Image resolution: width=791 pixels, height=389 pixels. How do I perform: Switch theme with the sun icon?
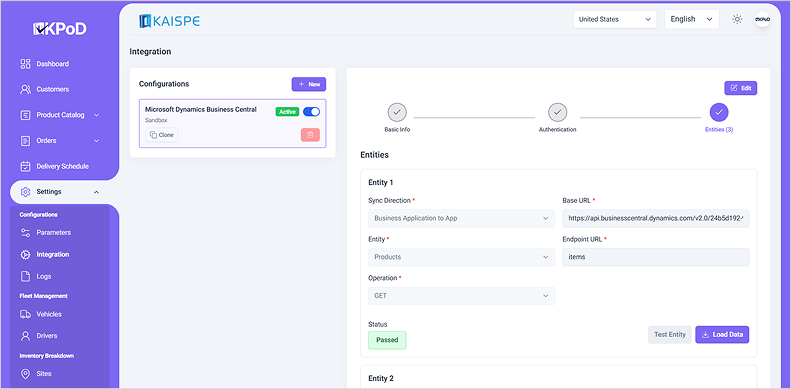(x=737, y=19)
